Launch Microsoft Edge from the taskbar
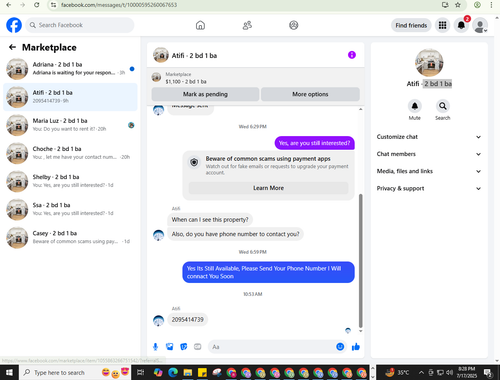This screenshot has width=500, height=380. pos(173,372)
